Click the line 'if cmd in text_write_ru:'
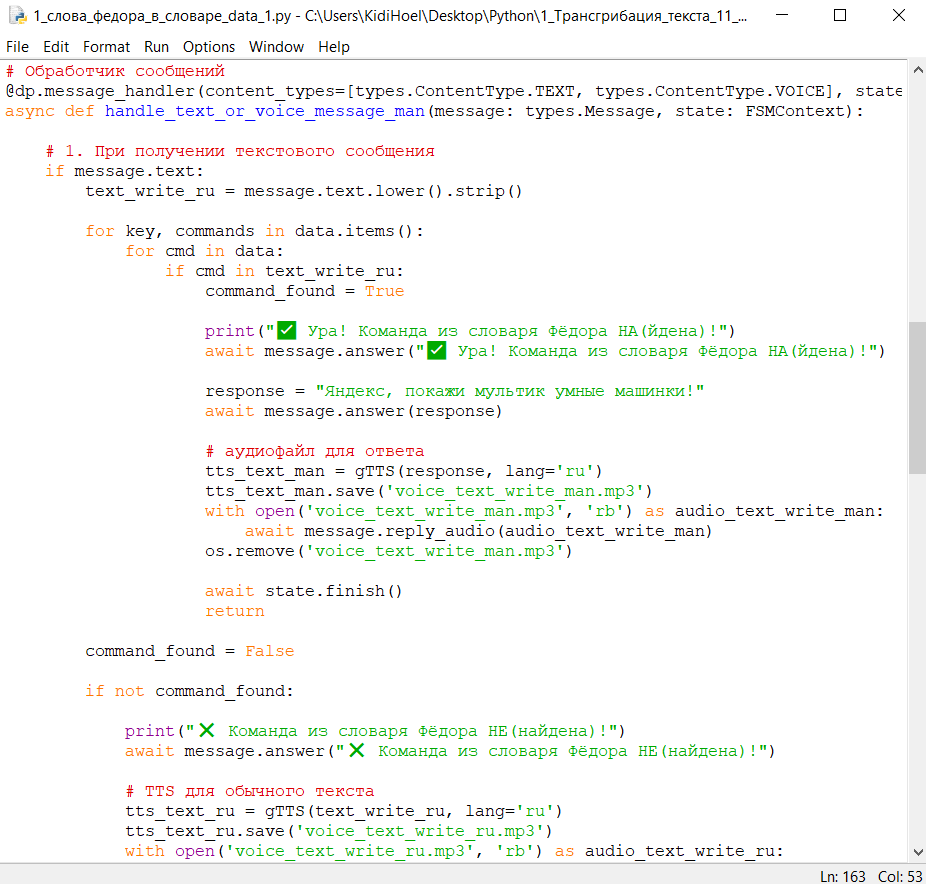Viewport: 928px width, 884px height. [x=284, y=271]
